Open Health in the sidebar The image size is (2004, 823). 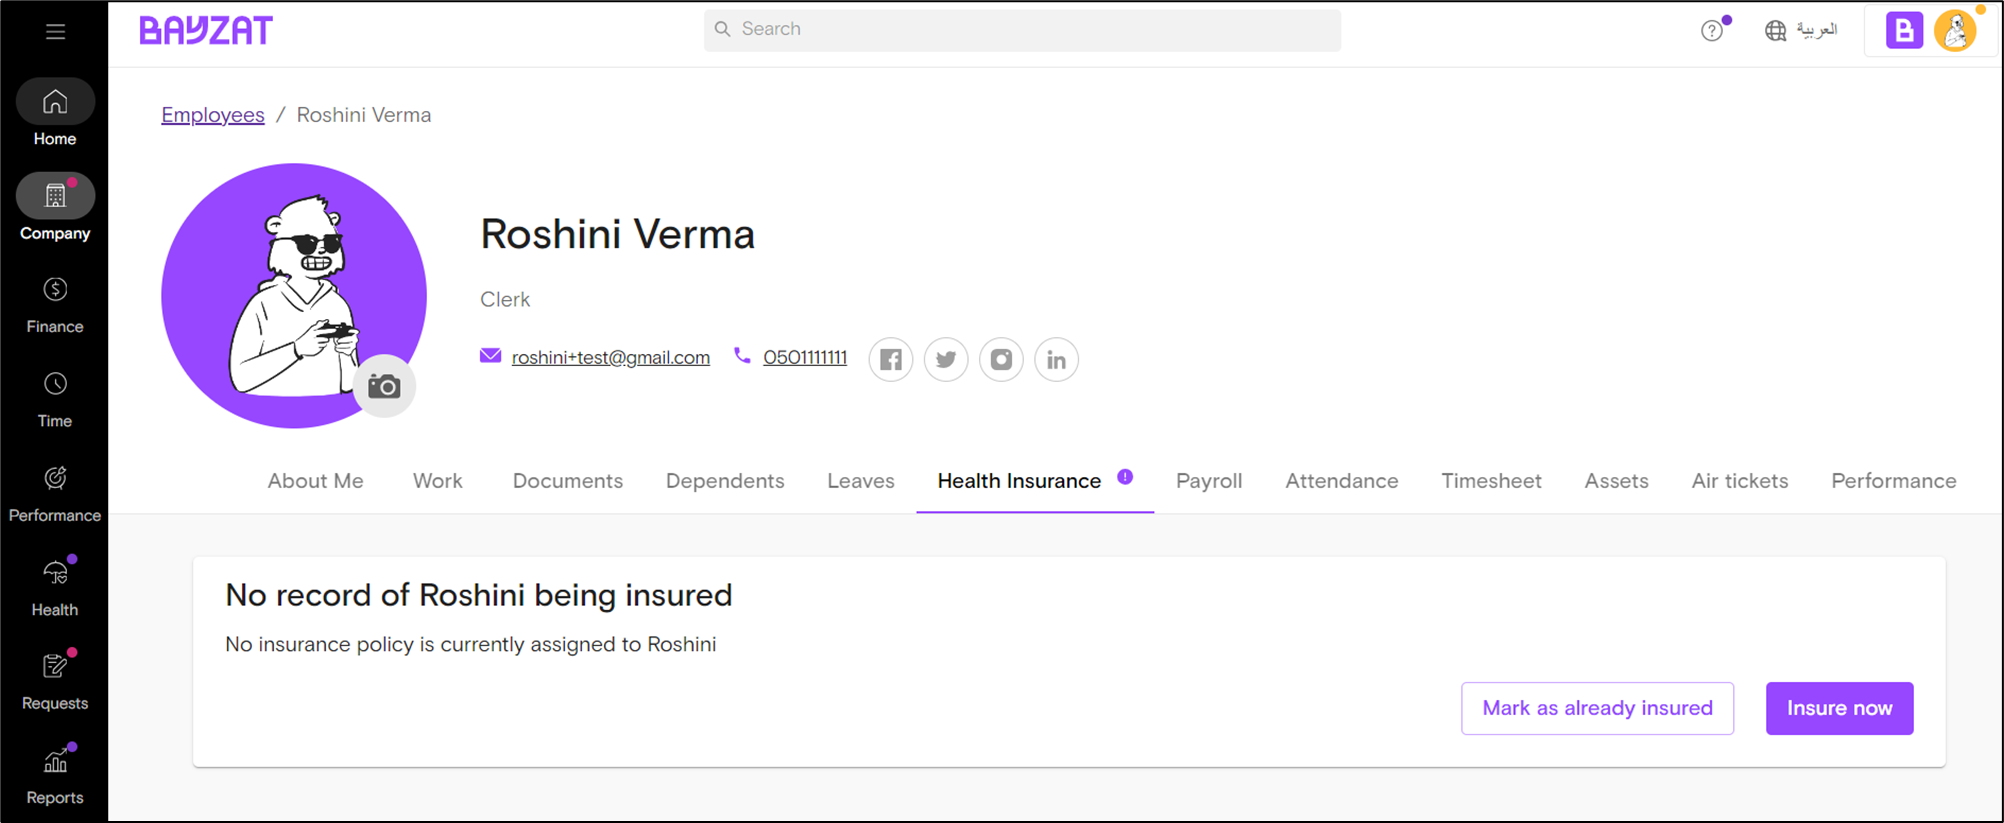click(x=55, y=588)
